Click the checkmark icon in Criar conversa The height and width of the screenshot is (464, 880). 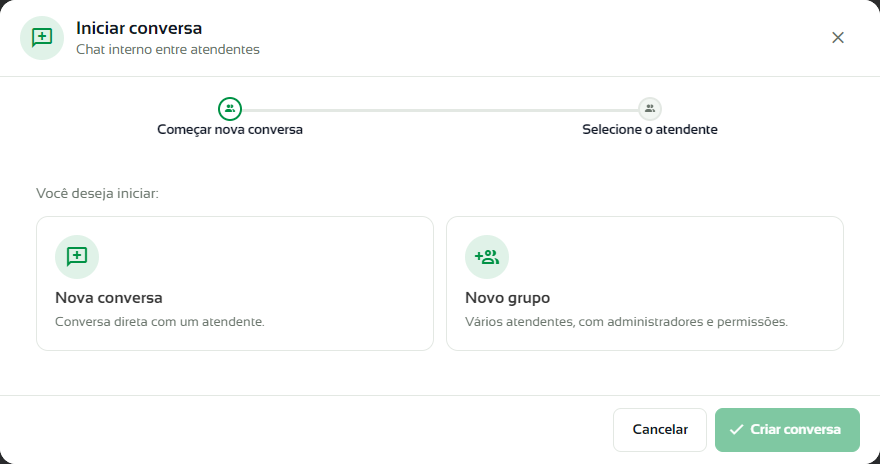click(736, 430)
